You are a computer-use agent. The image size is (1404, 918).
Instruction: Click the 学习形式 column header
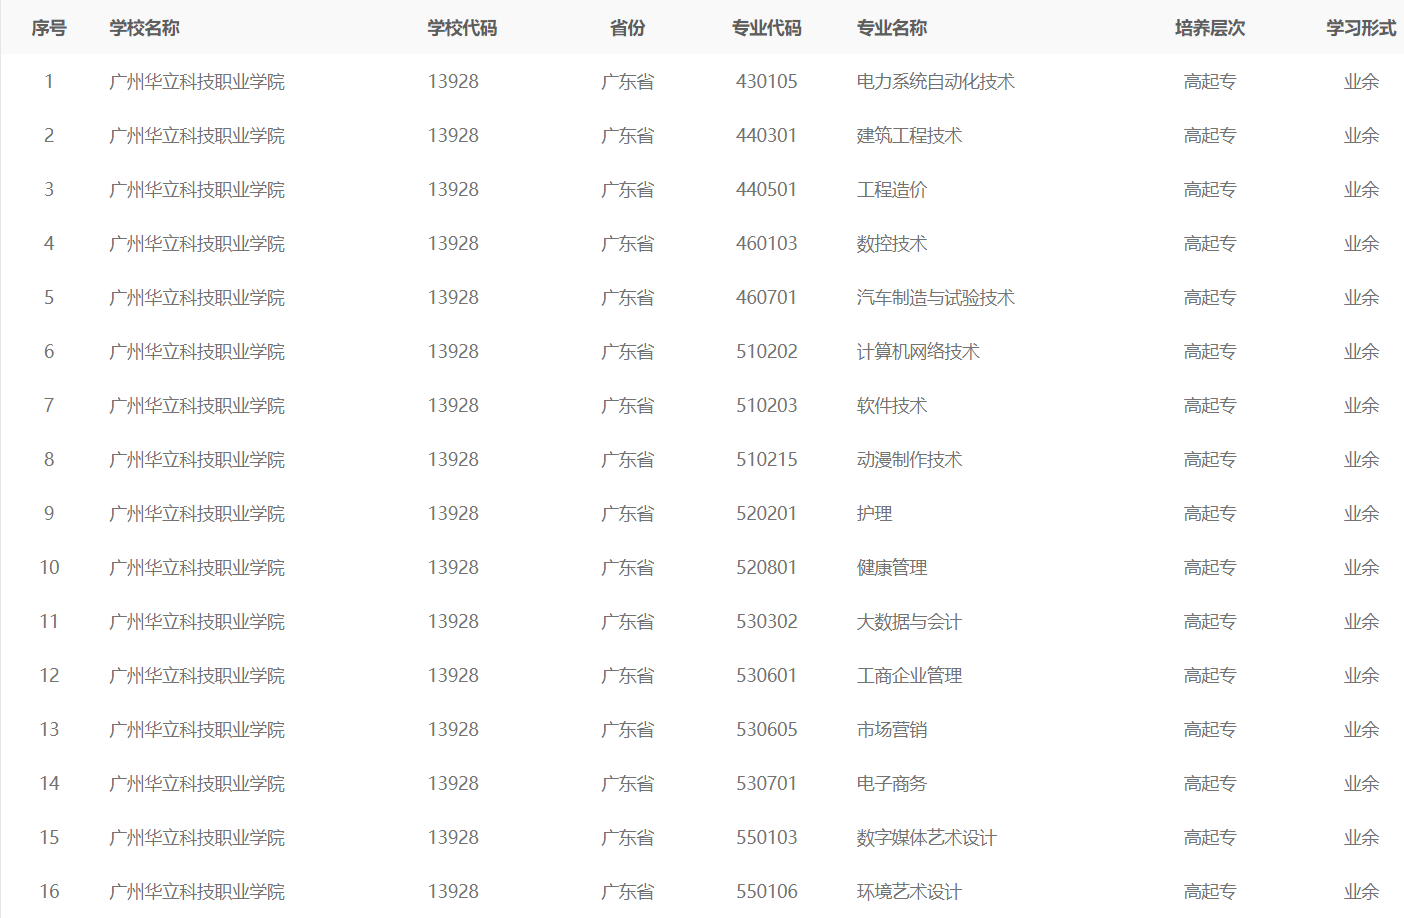[x=1361, y=28]
